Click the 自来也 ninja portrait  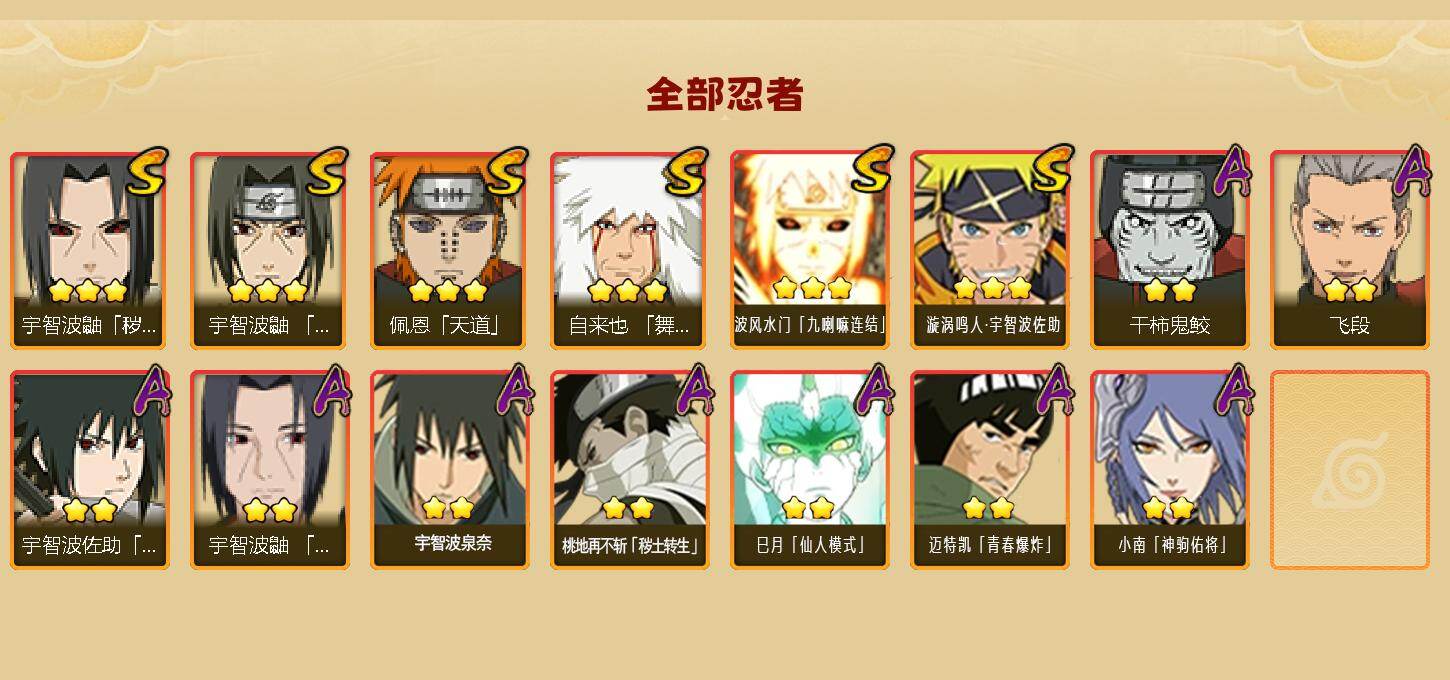pyautogui.click(x=629, y=250)
